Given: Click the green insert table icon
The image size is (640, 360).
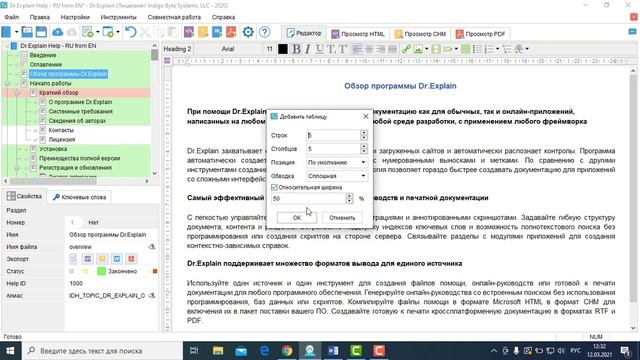Looking at the screenshot, I should (465, 49).
